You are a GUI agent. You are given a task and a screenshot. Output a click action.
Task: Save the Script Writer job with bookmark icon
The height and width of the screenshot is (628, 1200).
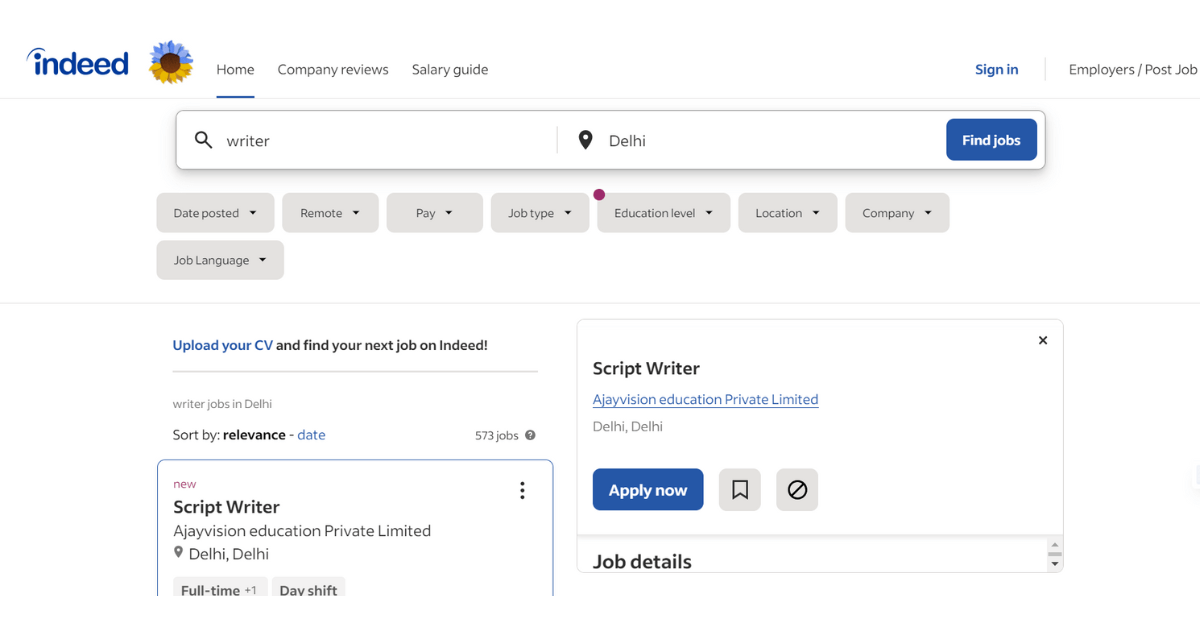[739, 489]
